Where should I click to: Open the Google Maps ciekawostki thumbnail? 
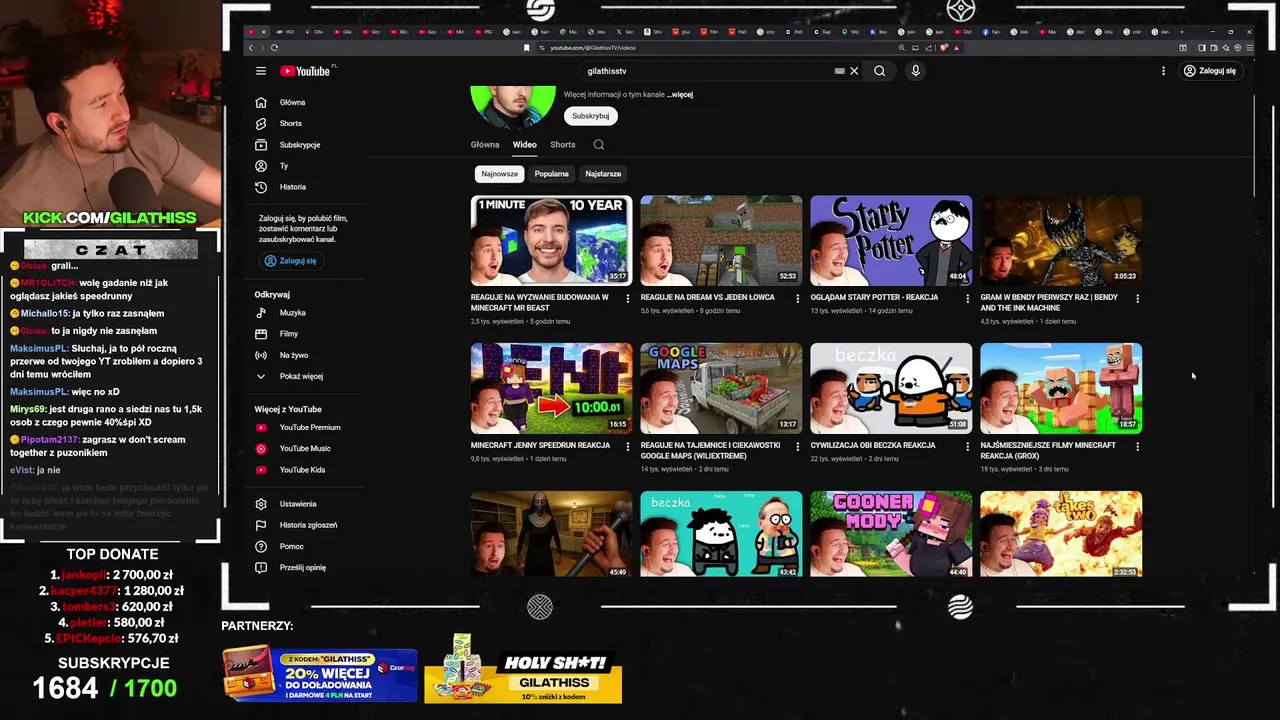[721, 388]
